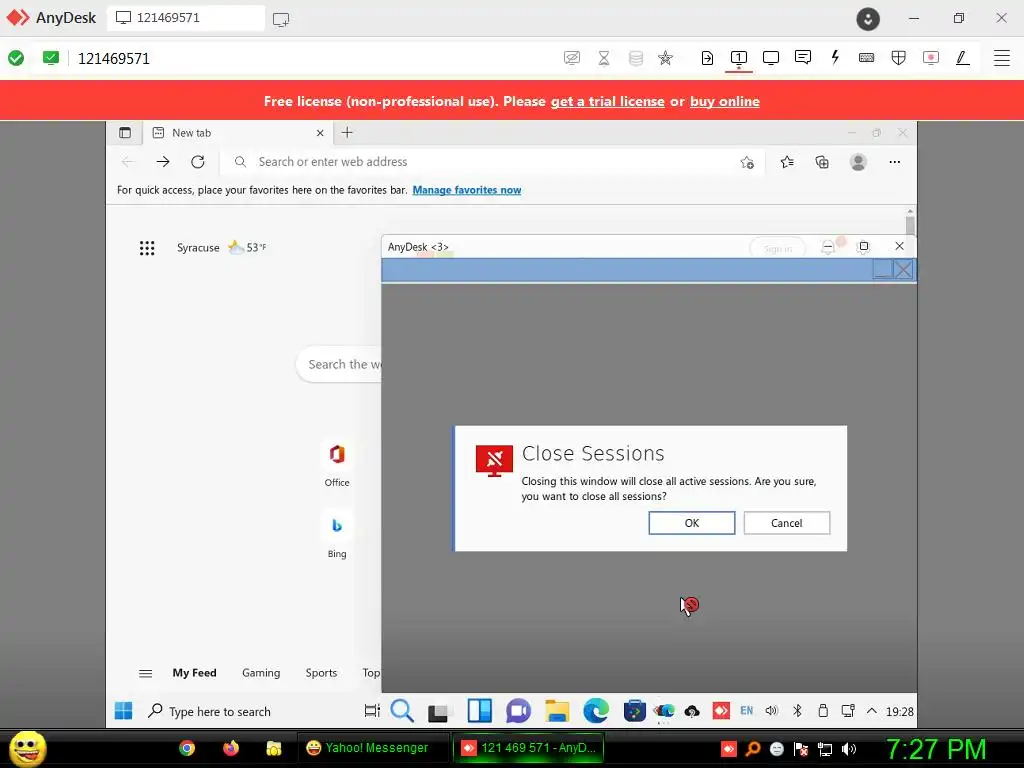Open the Office shortcut tile

click(337, 464)
